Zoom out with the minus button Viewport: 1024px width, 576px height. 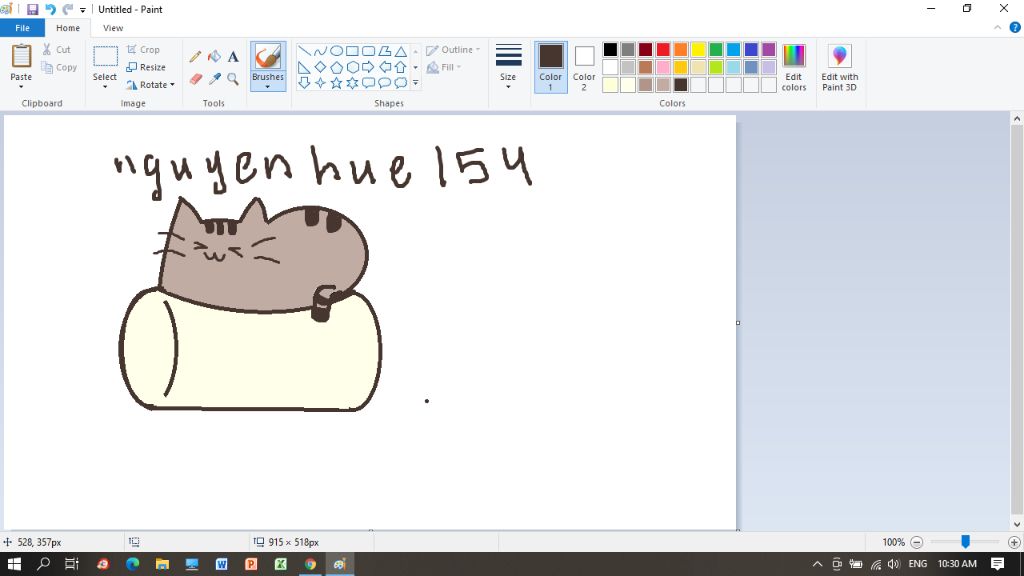pos(916,542)
